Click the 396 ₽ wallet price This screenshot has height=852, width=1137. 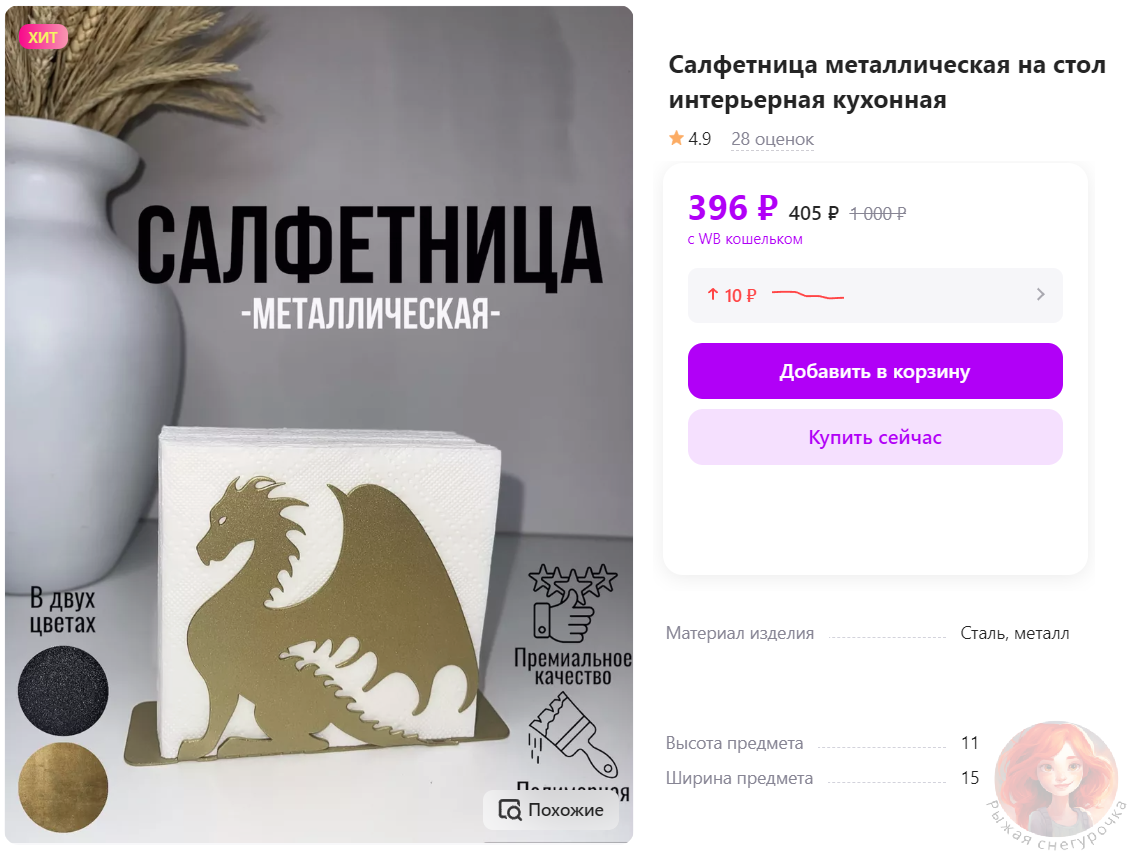coord(732,208)
